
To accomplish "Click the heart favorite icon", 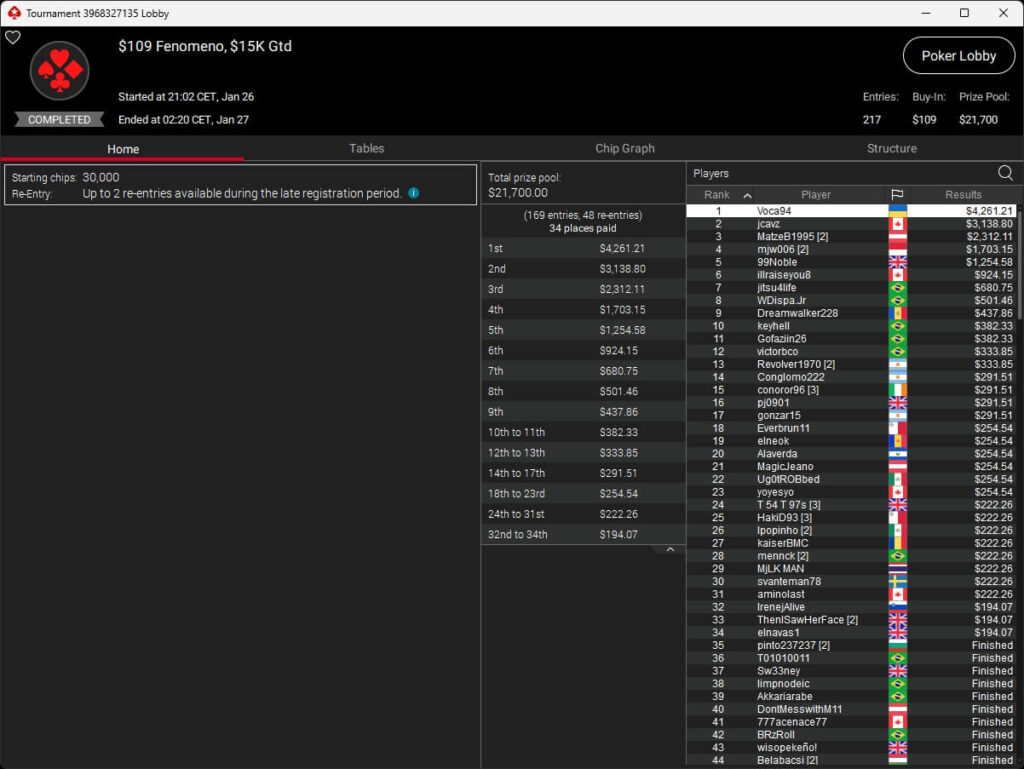I will [x=13, y=37].
